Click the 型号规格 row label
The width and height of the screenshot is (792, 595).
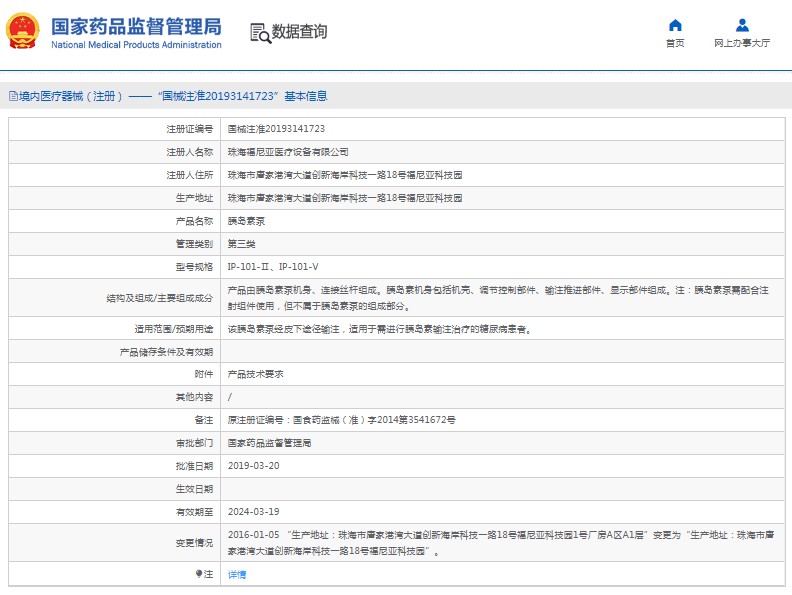[x=194, y=267]
